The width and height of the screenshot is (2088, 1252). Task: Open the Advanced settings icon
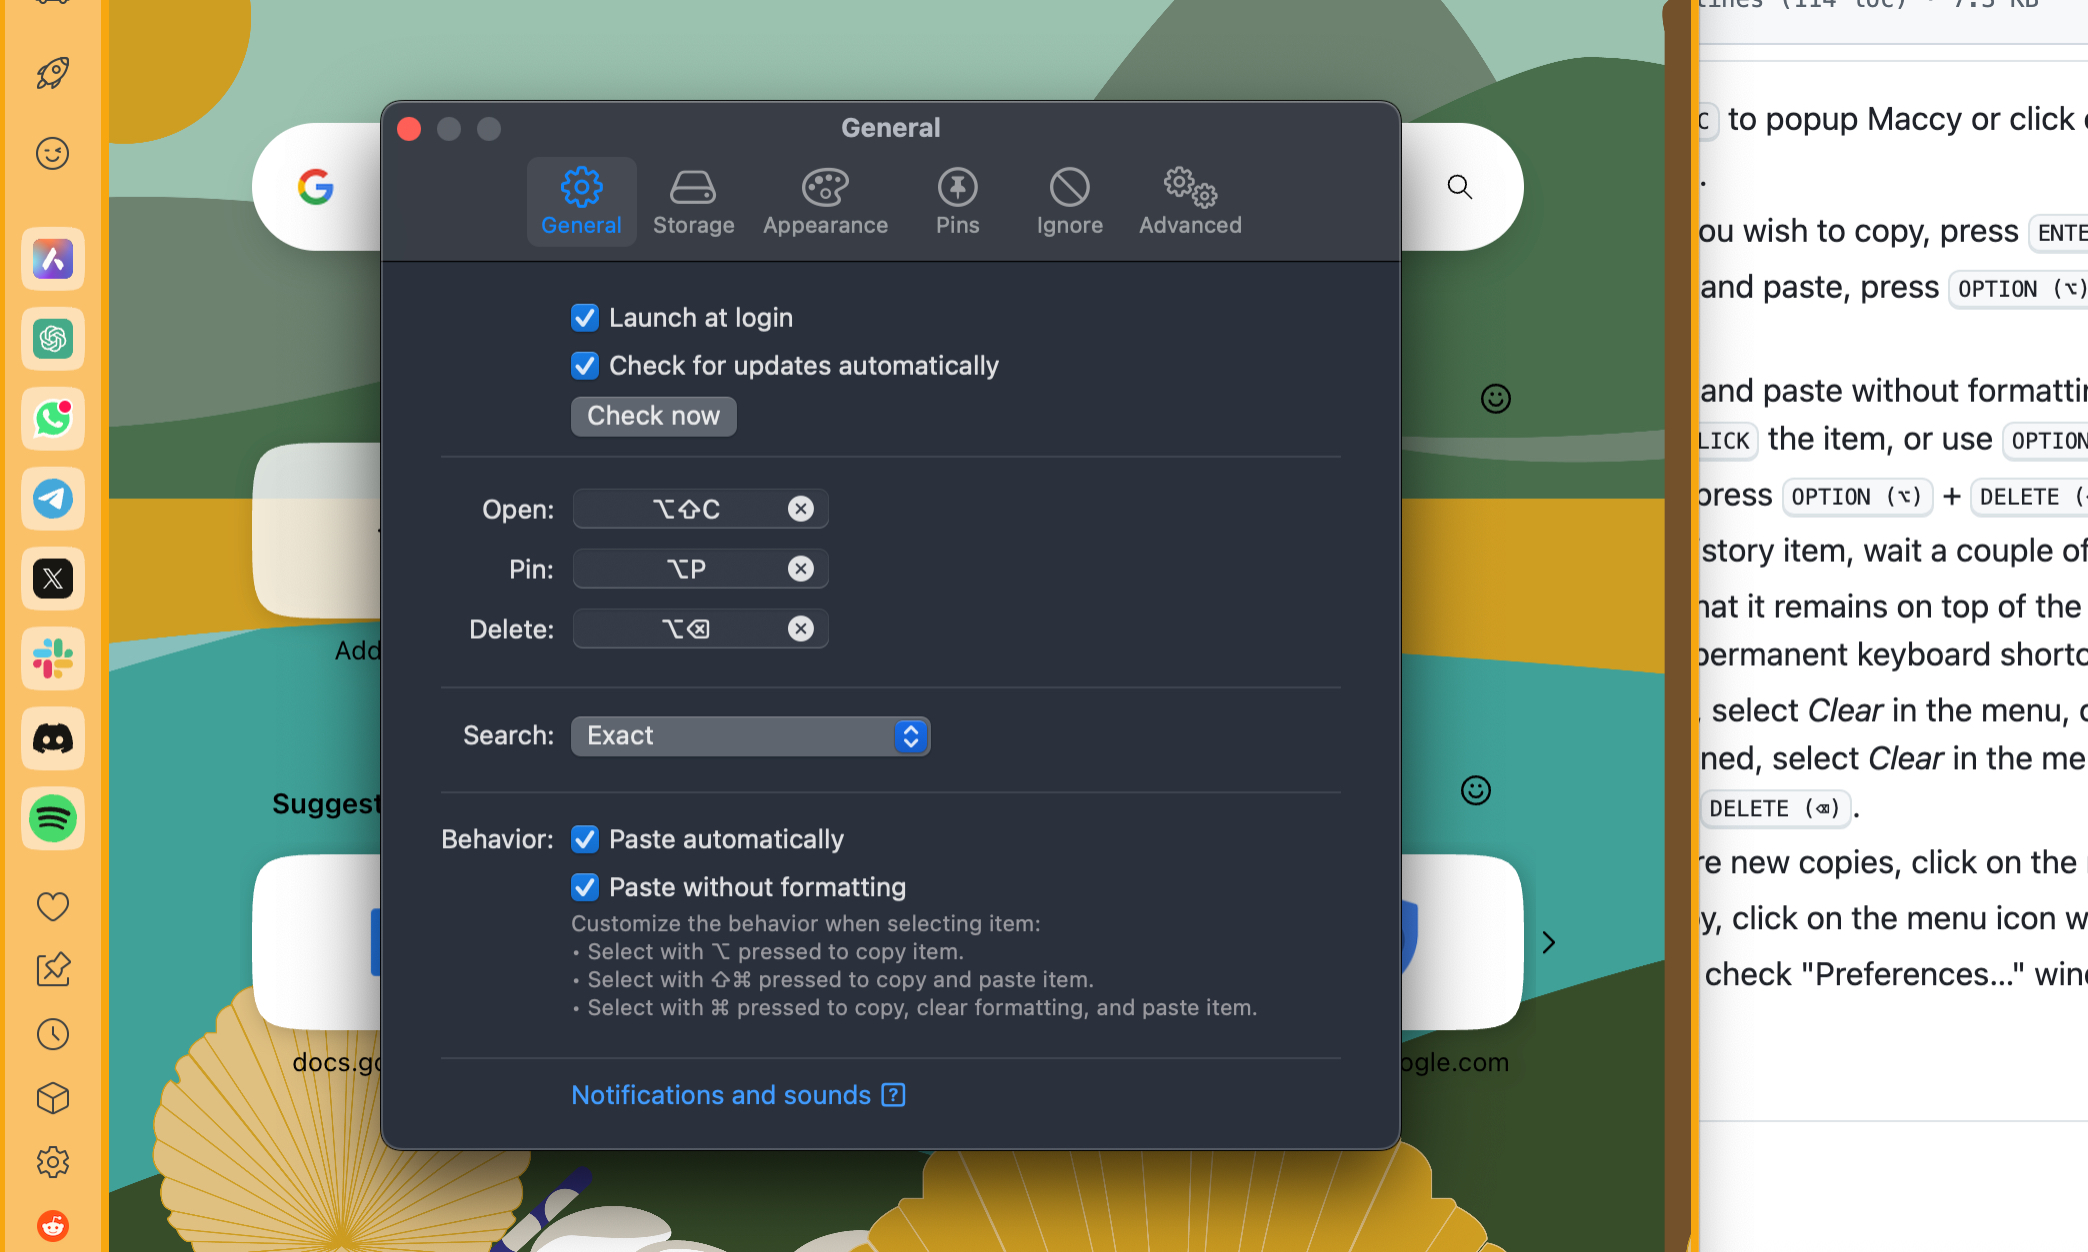tap(1188, 200)
